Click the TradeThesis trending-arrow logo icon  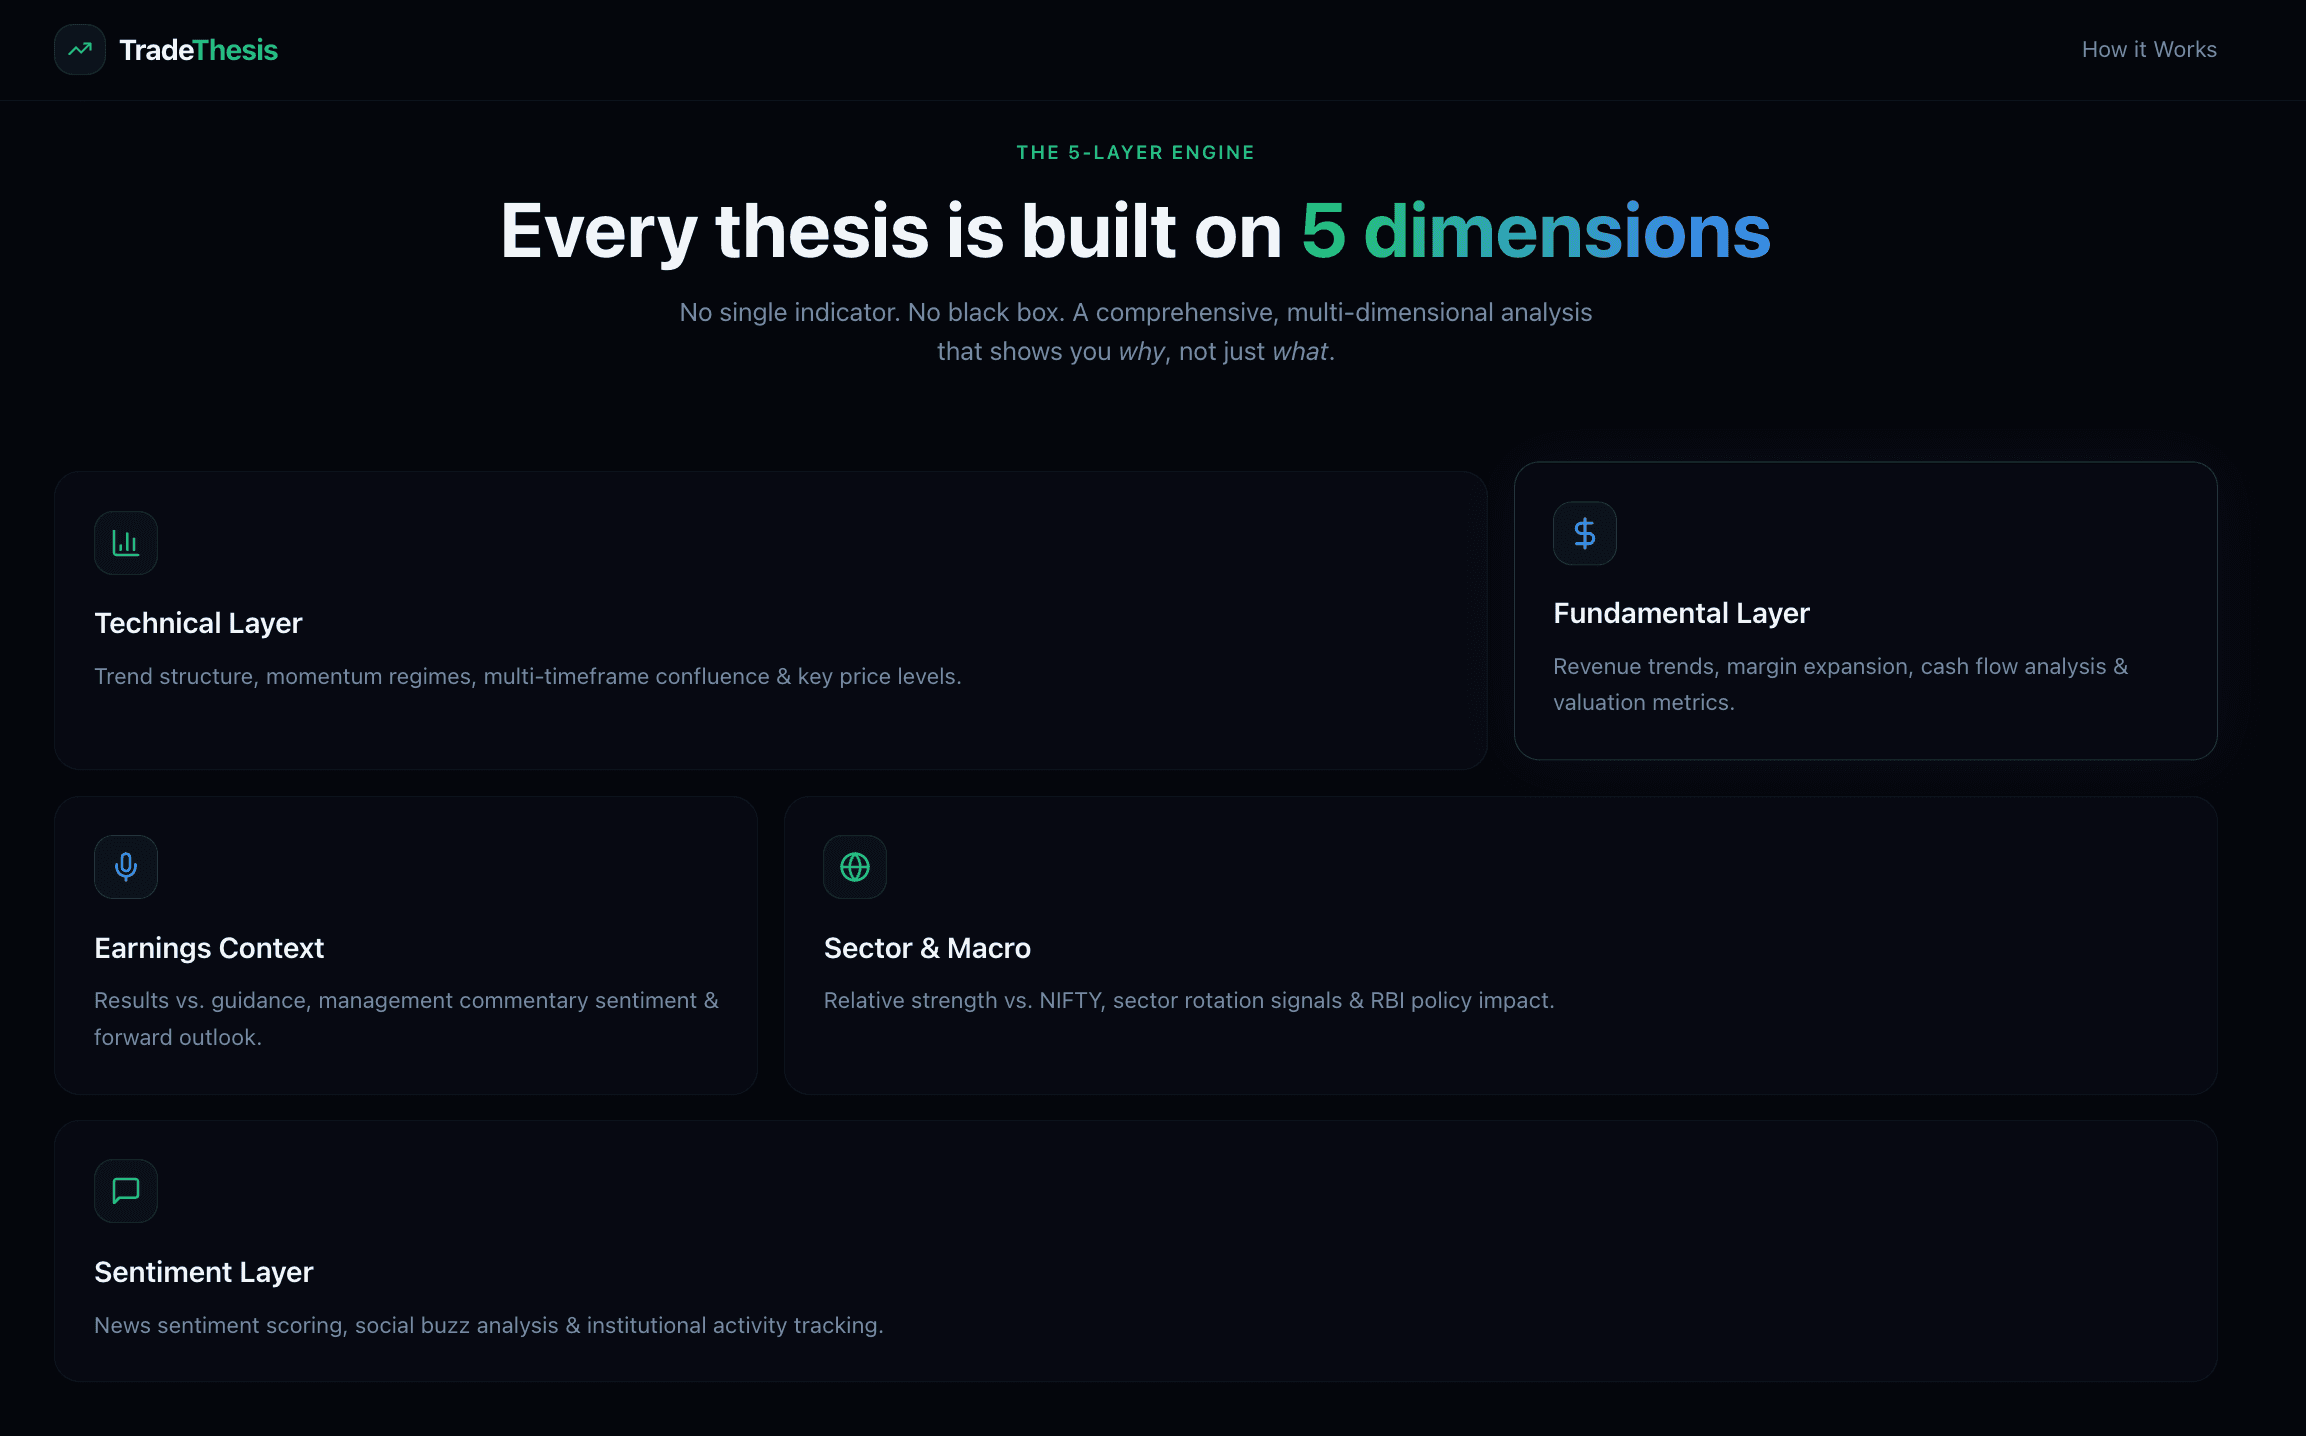pos(79,49)
